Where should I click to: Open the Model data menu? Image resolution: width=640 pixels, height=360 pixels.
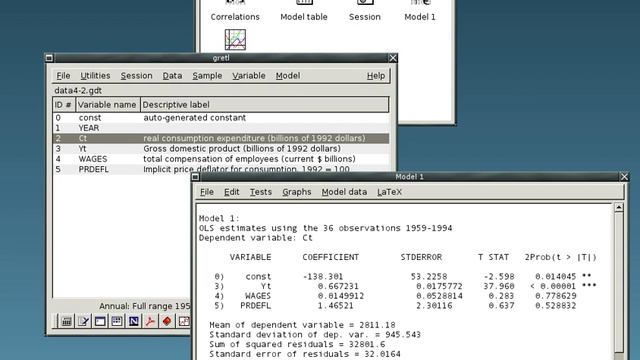coord(344,192)
